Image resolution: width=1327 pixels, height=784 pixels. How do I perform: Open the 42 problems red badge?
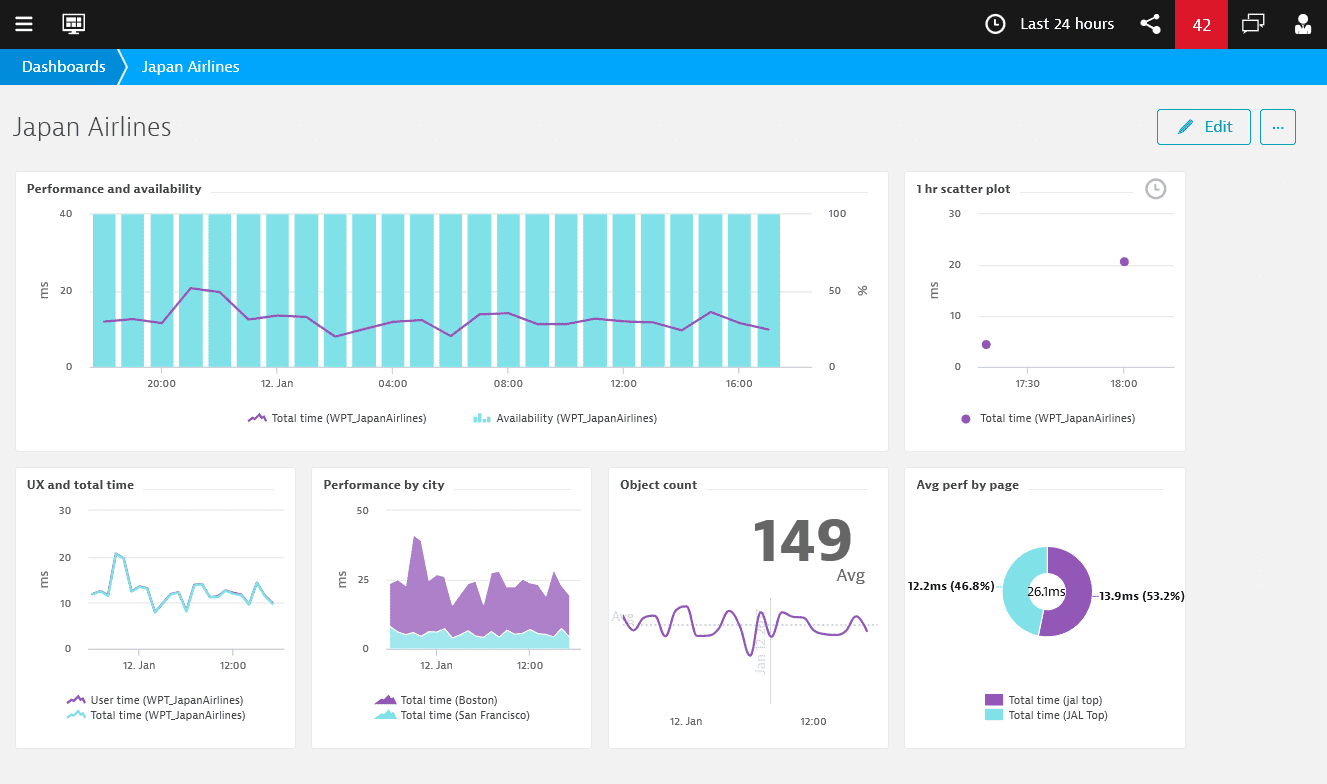click(1202, 24)
